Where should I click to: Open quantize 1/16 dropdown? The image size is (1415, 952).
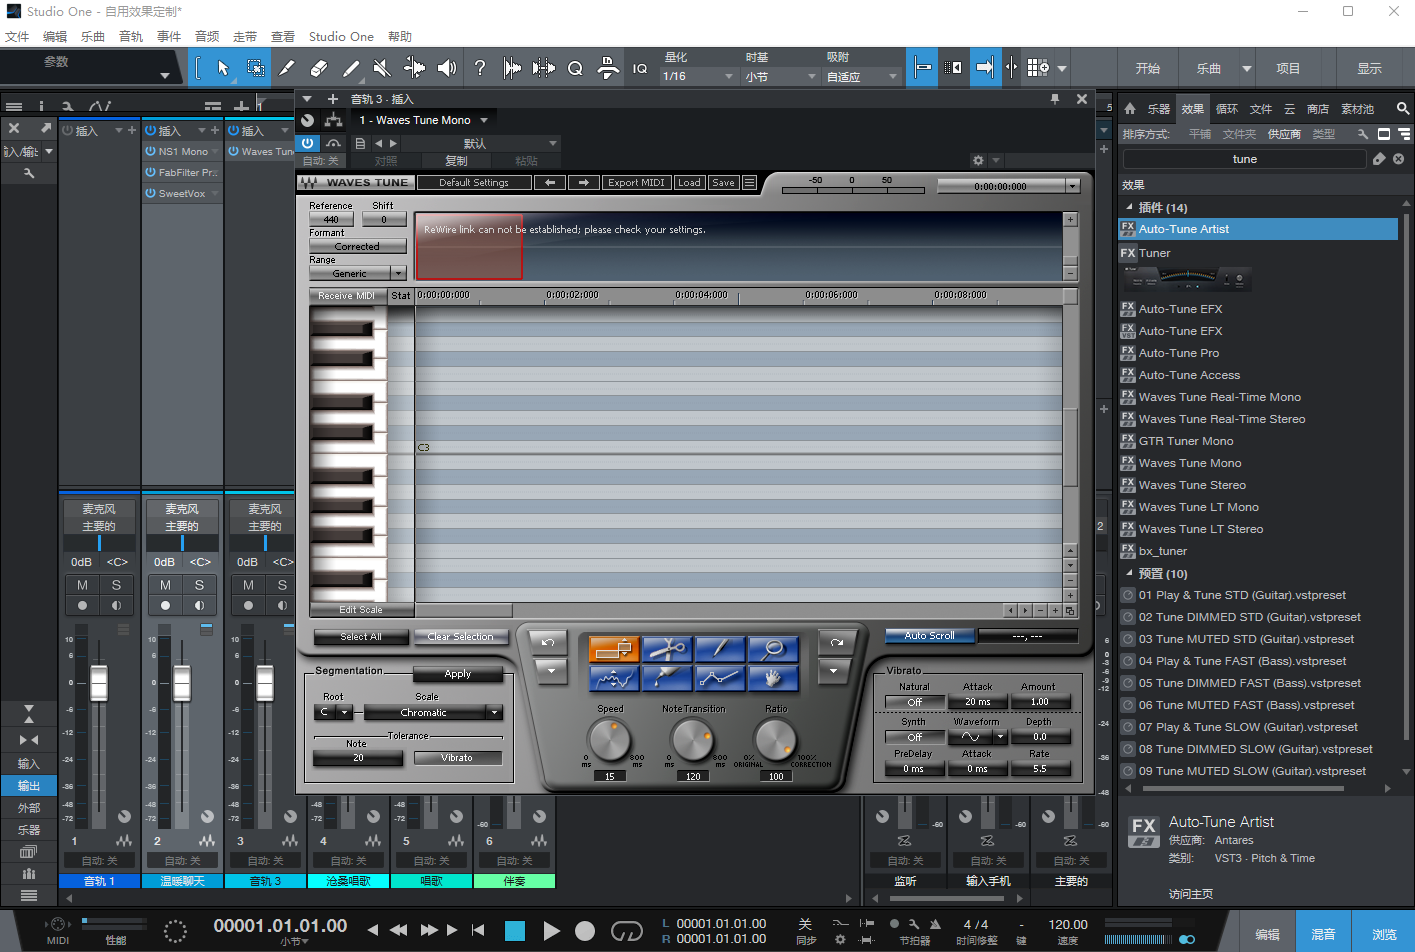click(698, 76)
